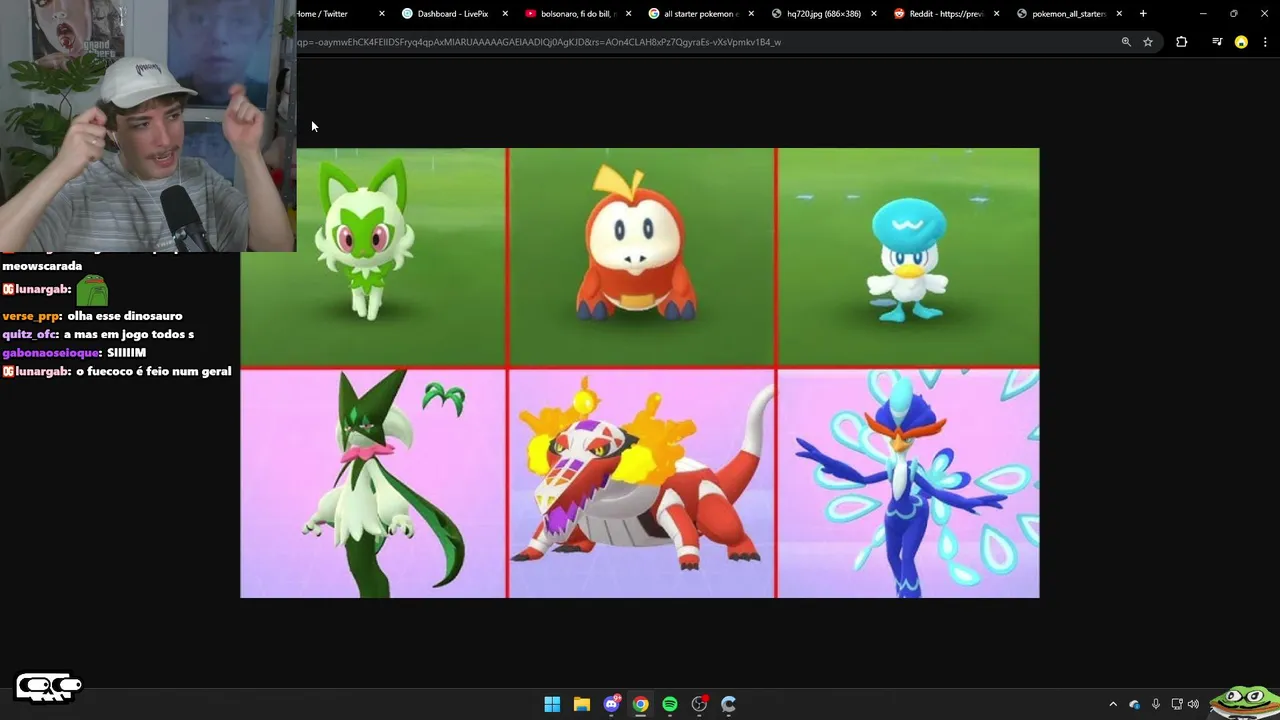Image resolution: width=1280 pixels, height=720 pixels.
Task: Close the Dashboard - LivePix tab
Action: [x=505, y=14]
